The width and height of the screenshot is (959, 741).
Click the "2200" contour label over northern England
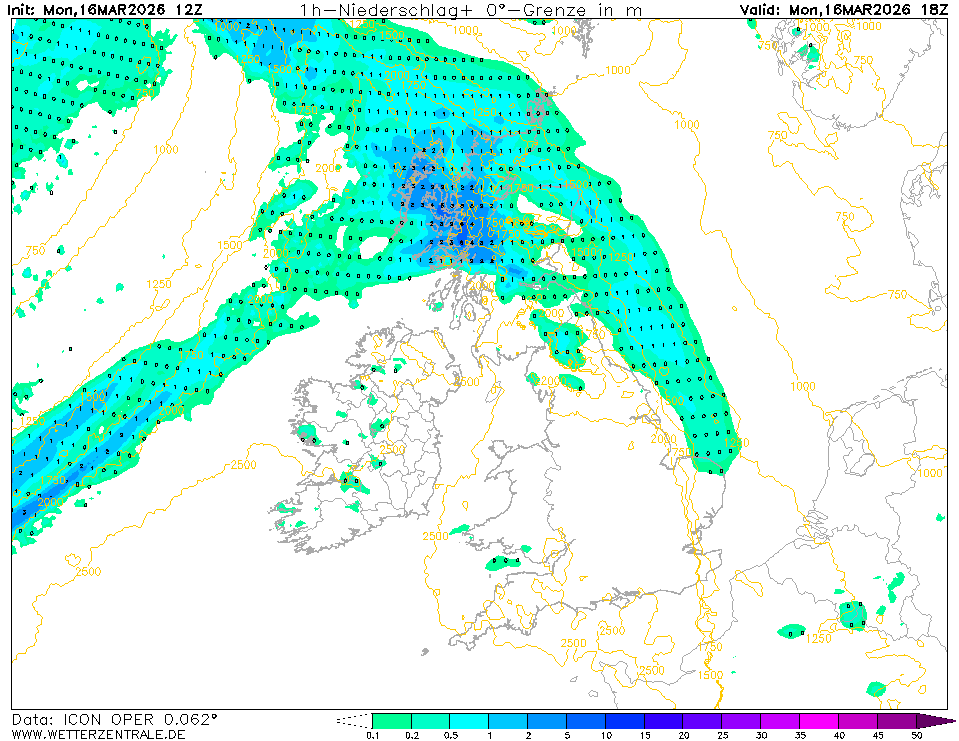click(x=547, y=381)
